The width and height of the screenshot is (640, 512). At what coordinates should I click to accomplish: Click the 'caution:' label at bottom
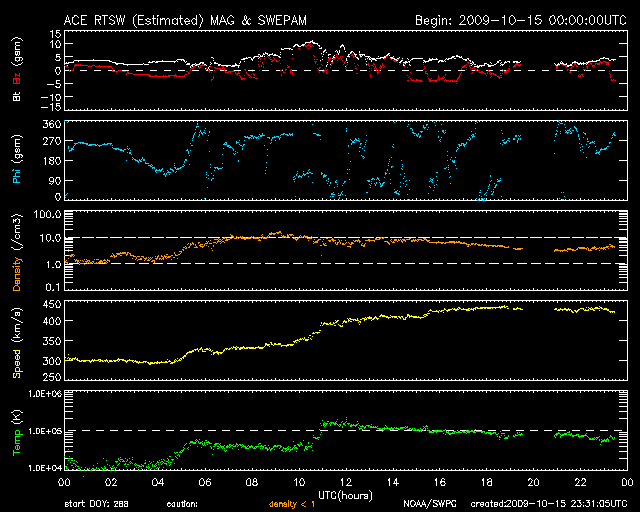click(x=182, y=504)
